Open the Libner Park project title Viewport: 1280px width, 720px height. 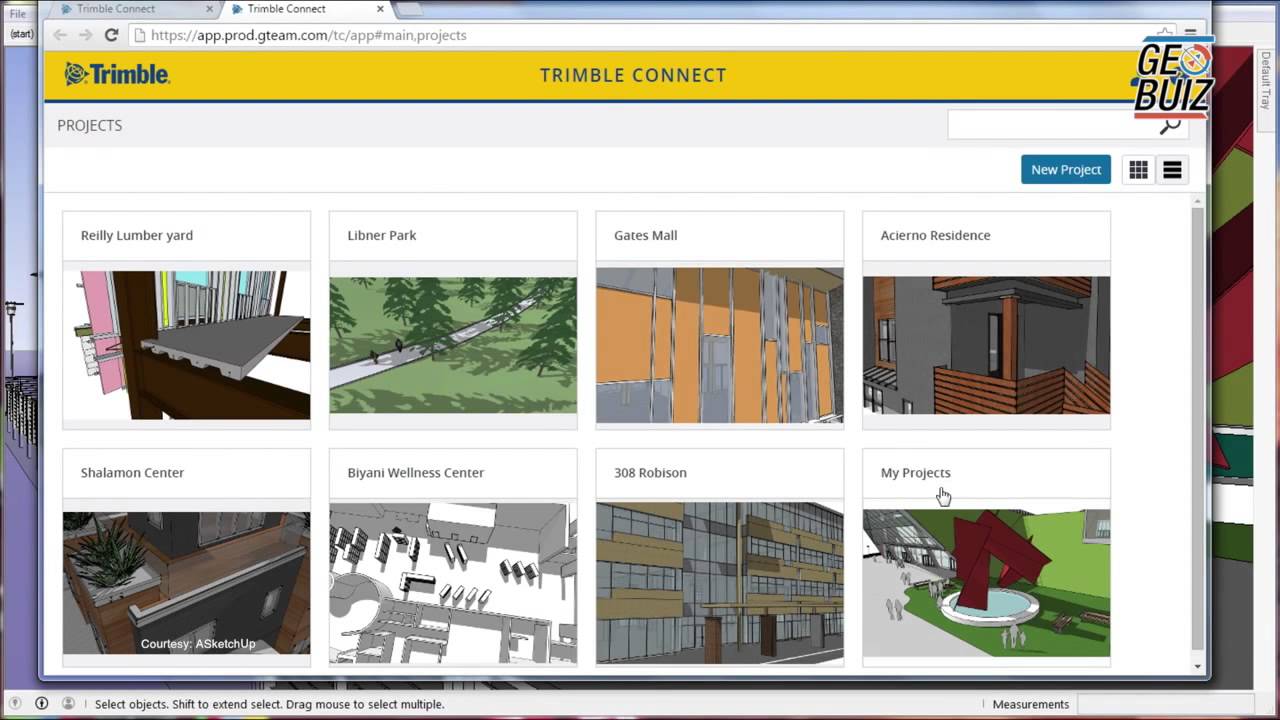click(382, 235)
